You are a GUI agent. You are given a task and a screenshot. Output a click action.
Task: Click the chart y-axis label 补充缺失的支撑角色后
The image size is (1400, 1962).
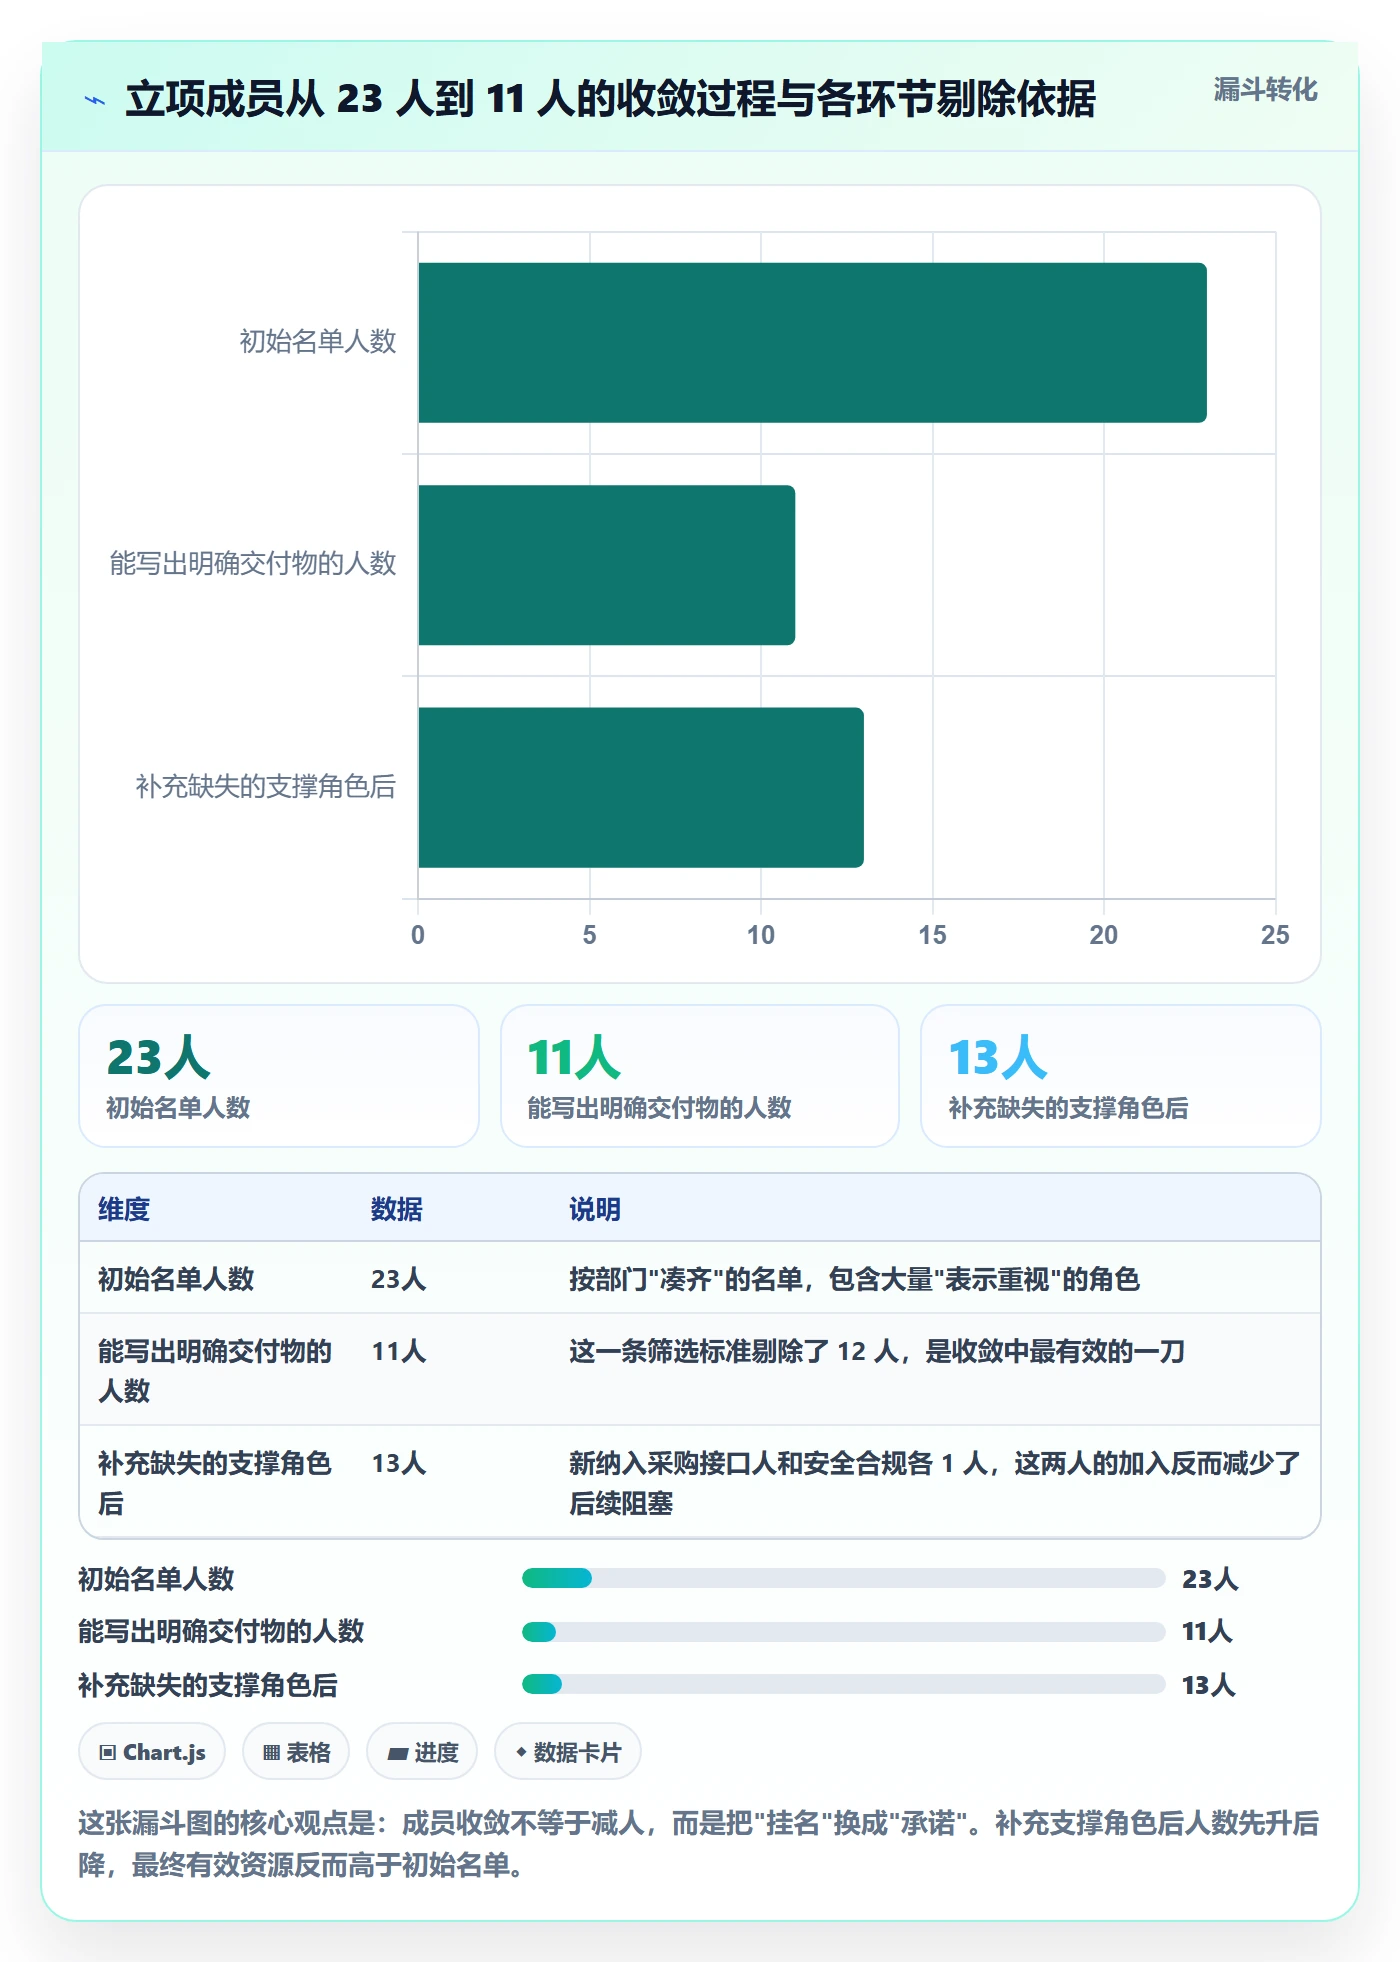point(266,787)
